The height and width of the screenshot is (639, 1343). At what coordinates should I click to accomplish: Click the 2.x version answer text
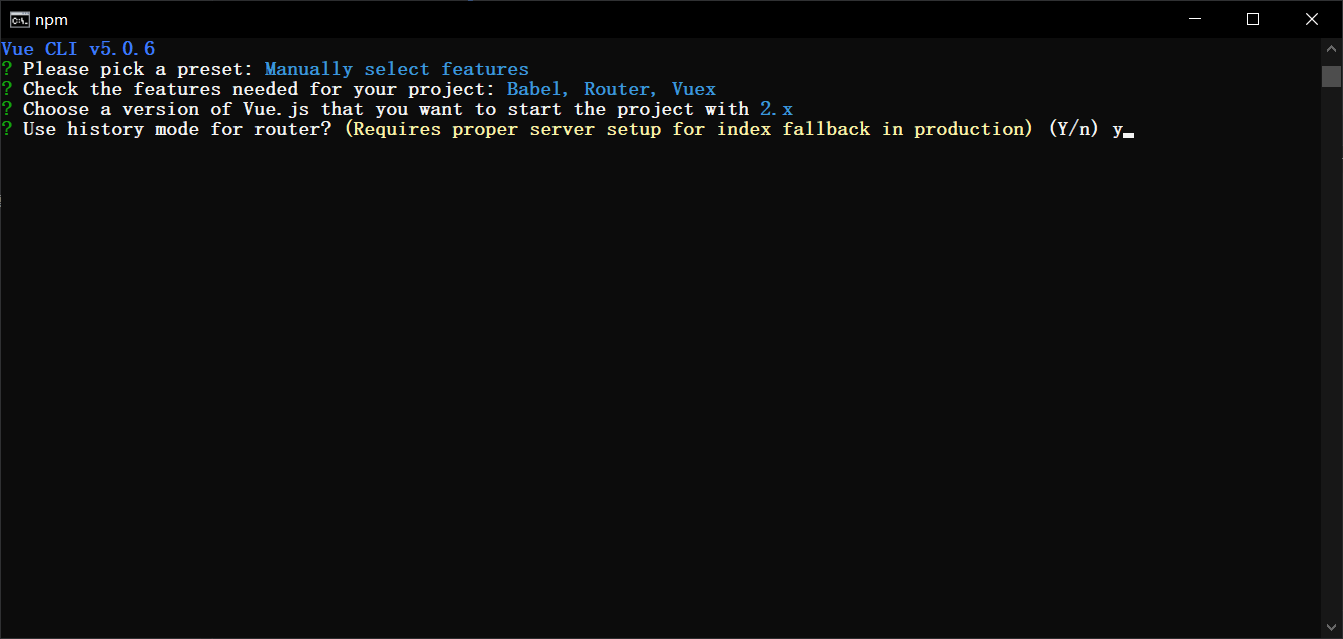(776, 108)
